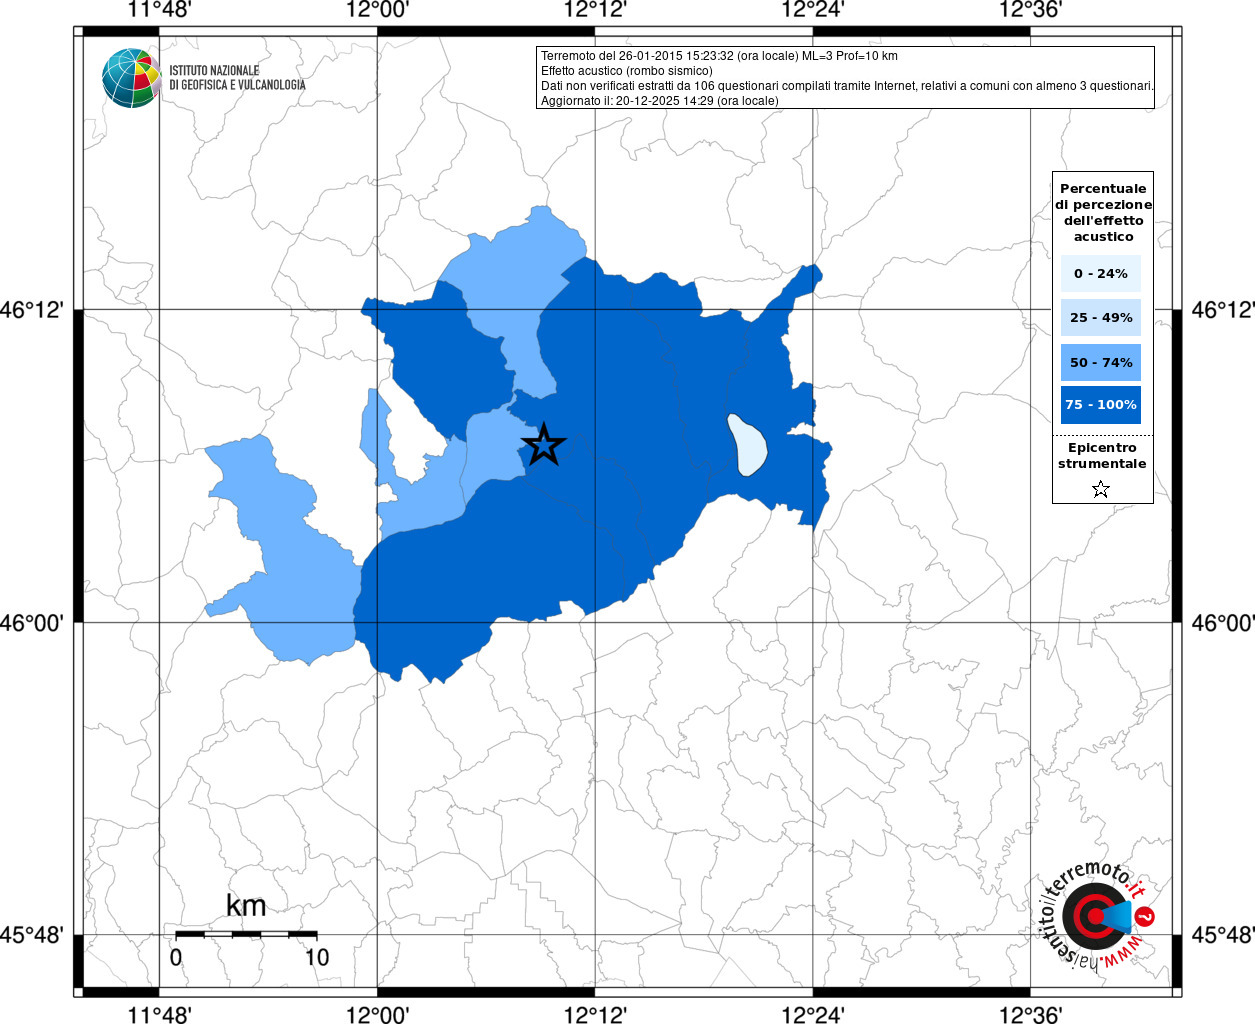Click the bottom axis label 12°24'

click(x=813, y=1014)
